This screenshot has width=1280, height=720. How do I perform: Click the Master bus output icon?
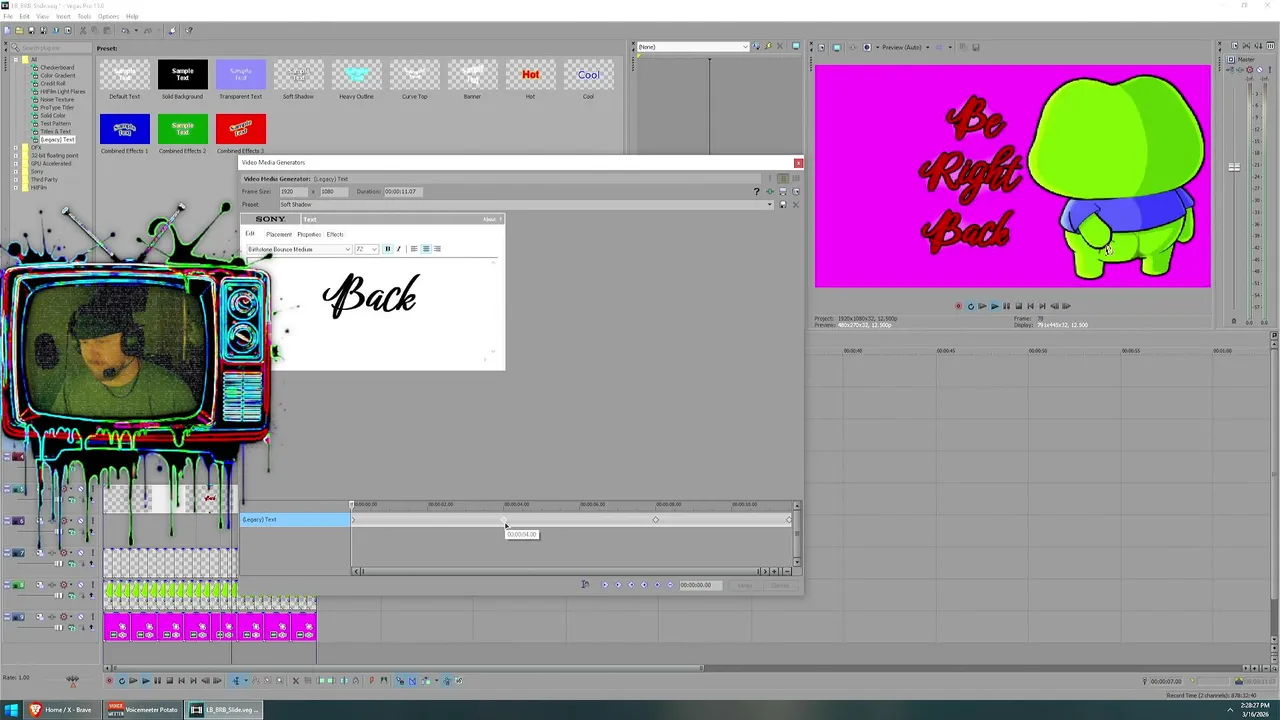click(1231, 59)
